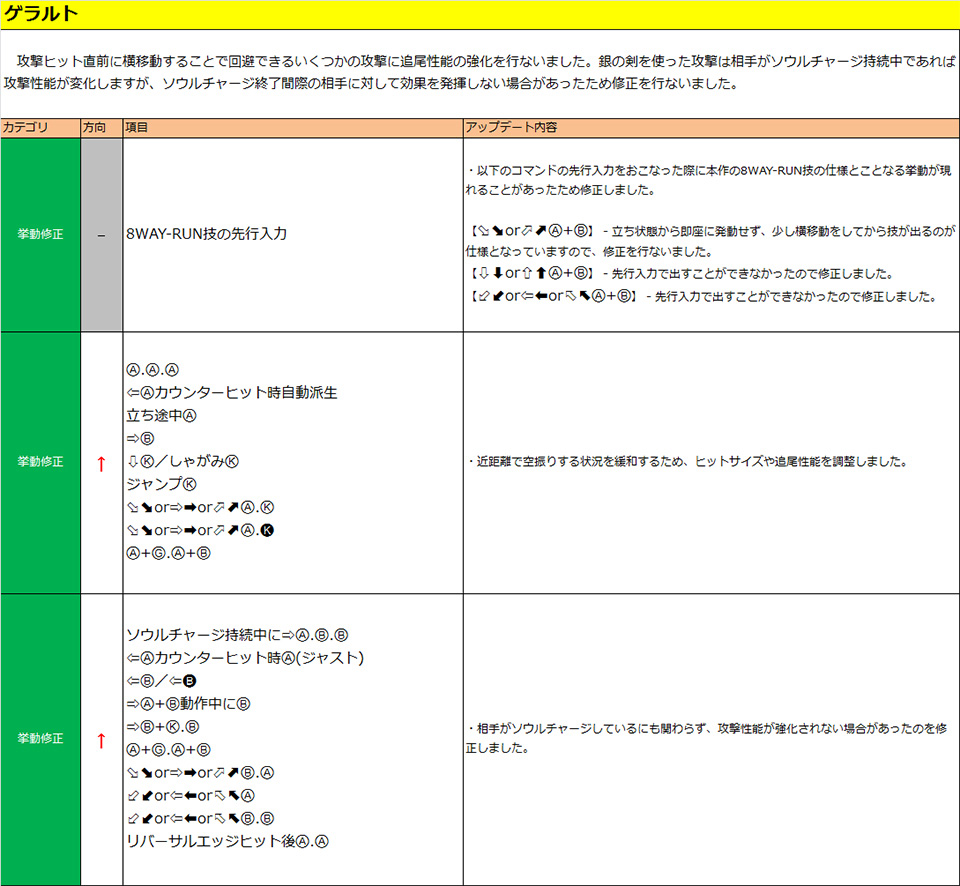Image resolution: width=960 pixels, height=886 pixels.
Task: Click the red up arrow beside Ⓐ.Ⓐ.Ⓐ row
Action: [101, 463]
